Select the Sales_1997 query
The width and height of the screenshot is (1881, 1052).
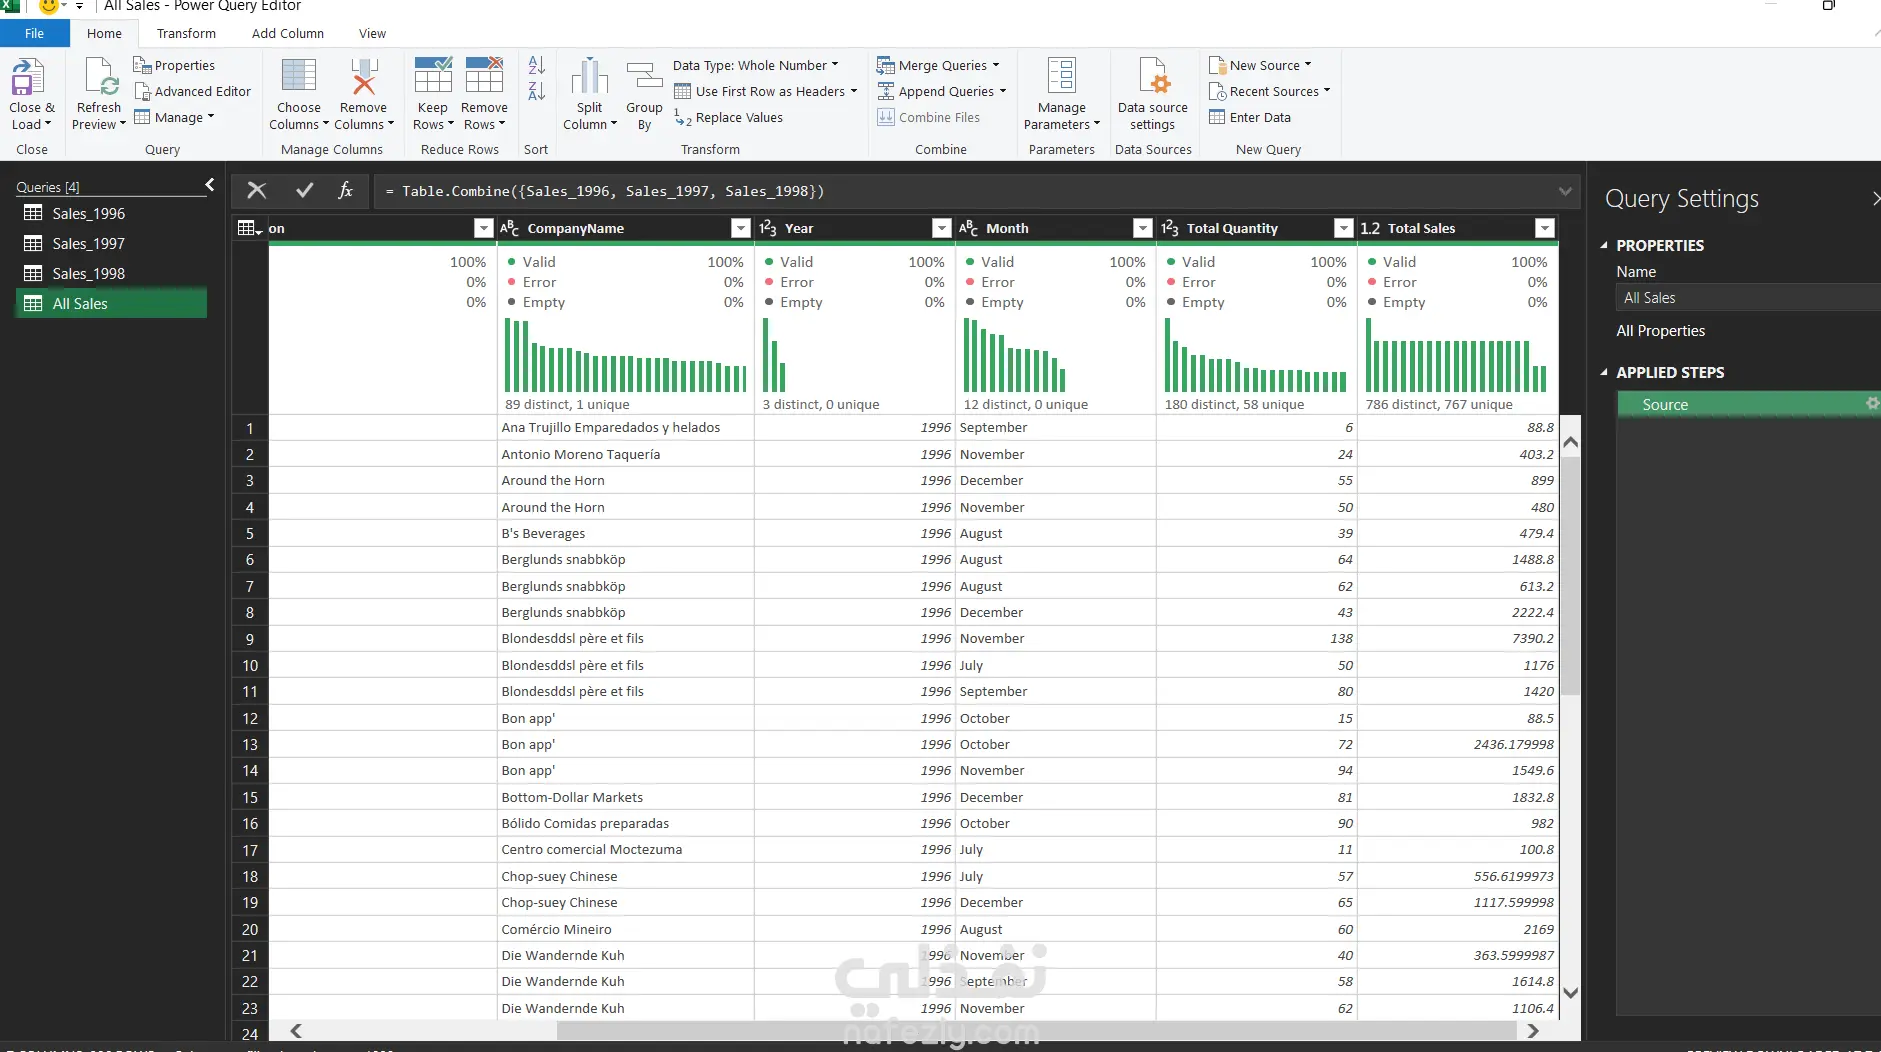88,244
